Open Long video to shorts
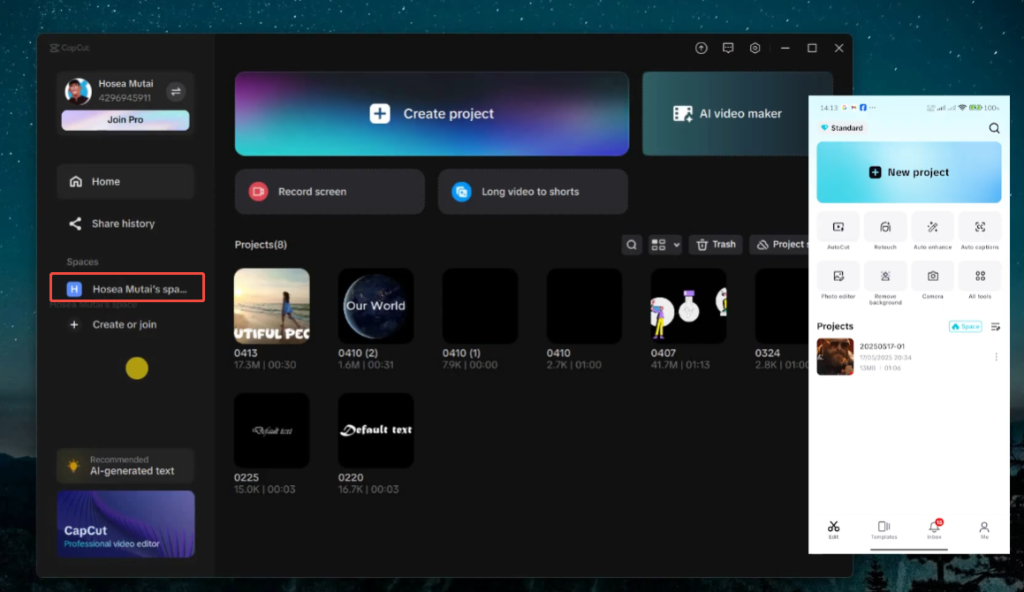Viewport: 1024px width, 592px height. [533, 191]
